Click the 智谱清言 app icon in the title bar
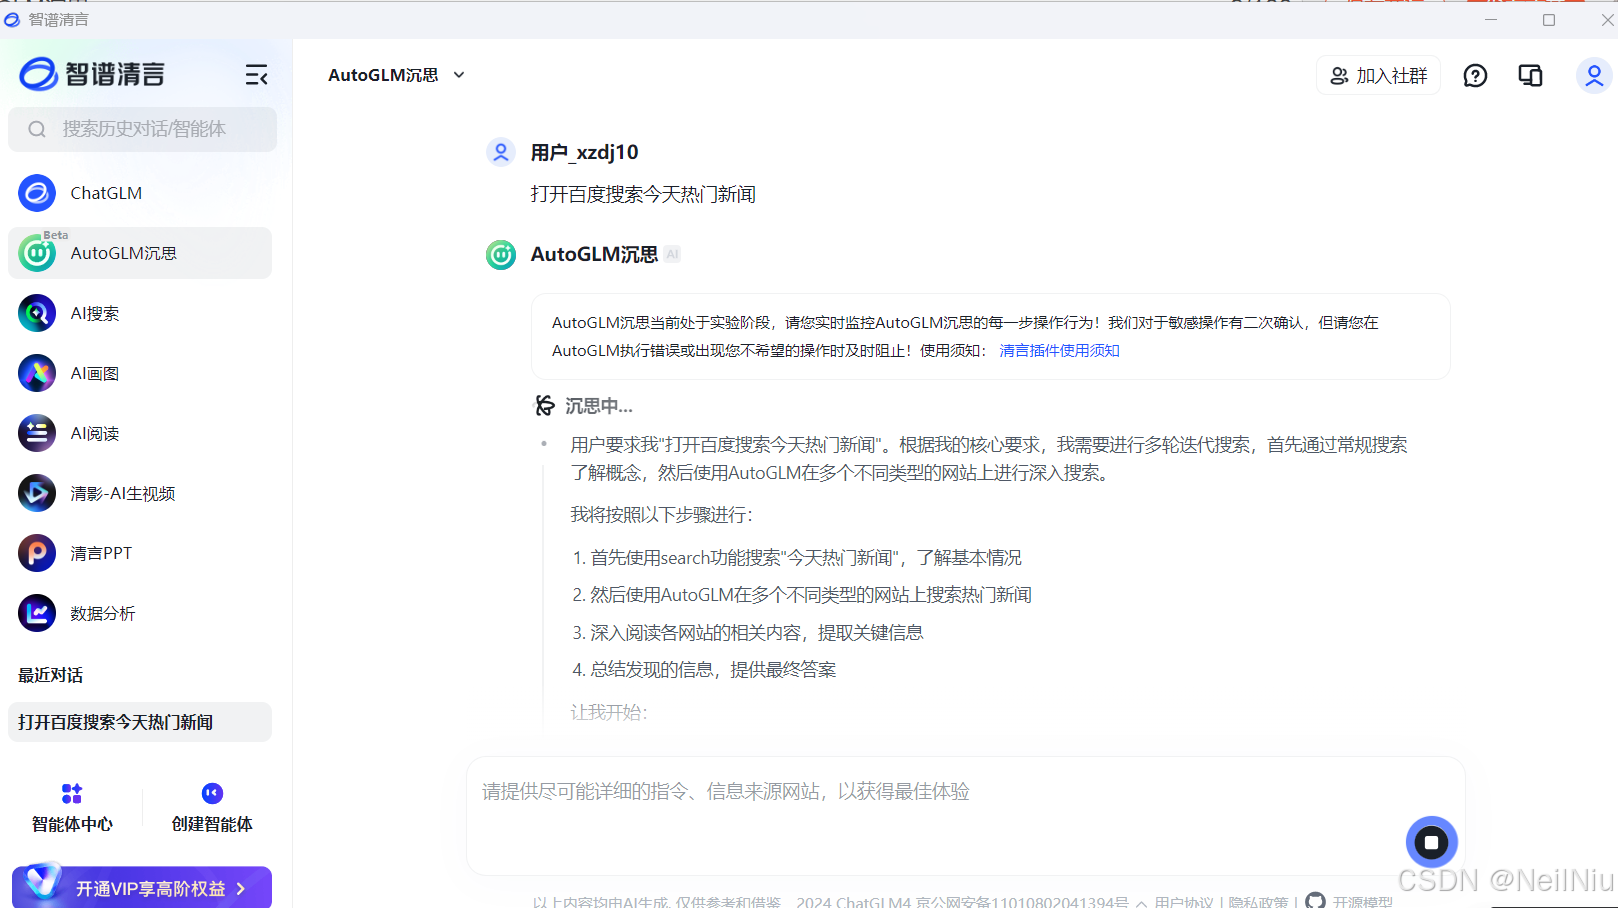 (12, 19)
